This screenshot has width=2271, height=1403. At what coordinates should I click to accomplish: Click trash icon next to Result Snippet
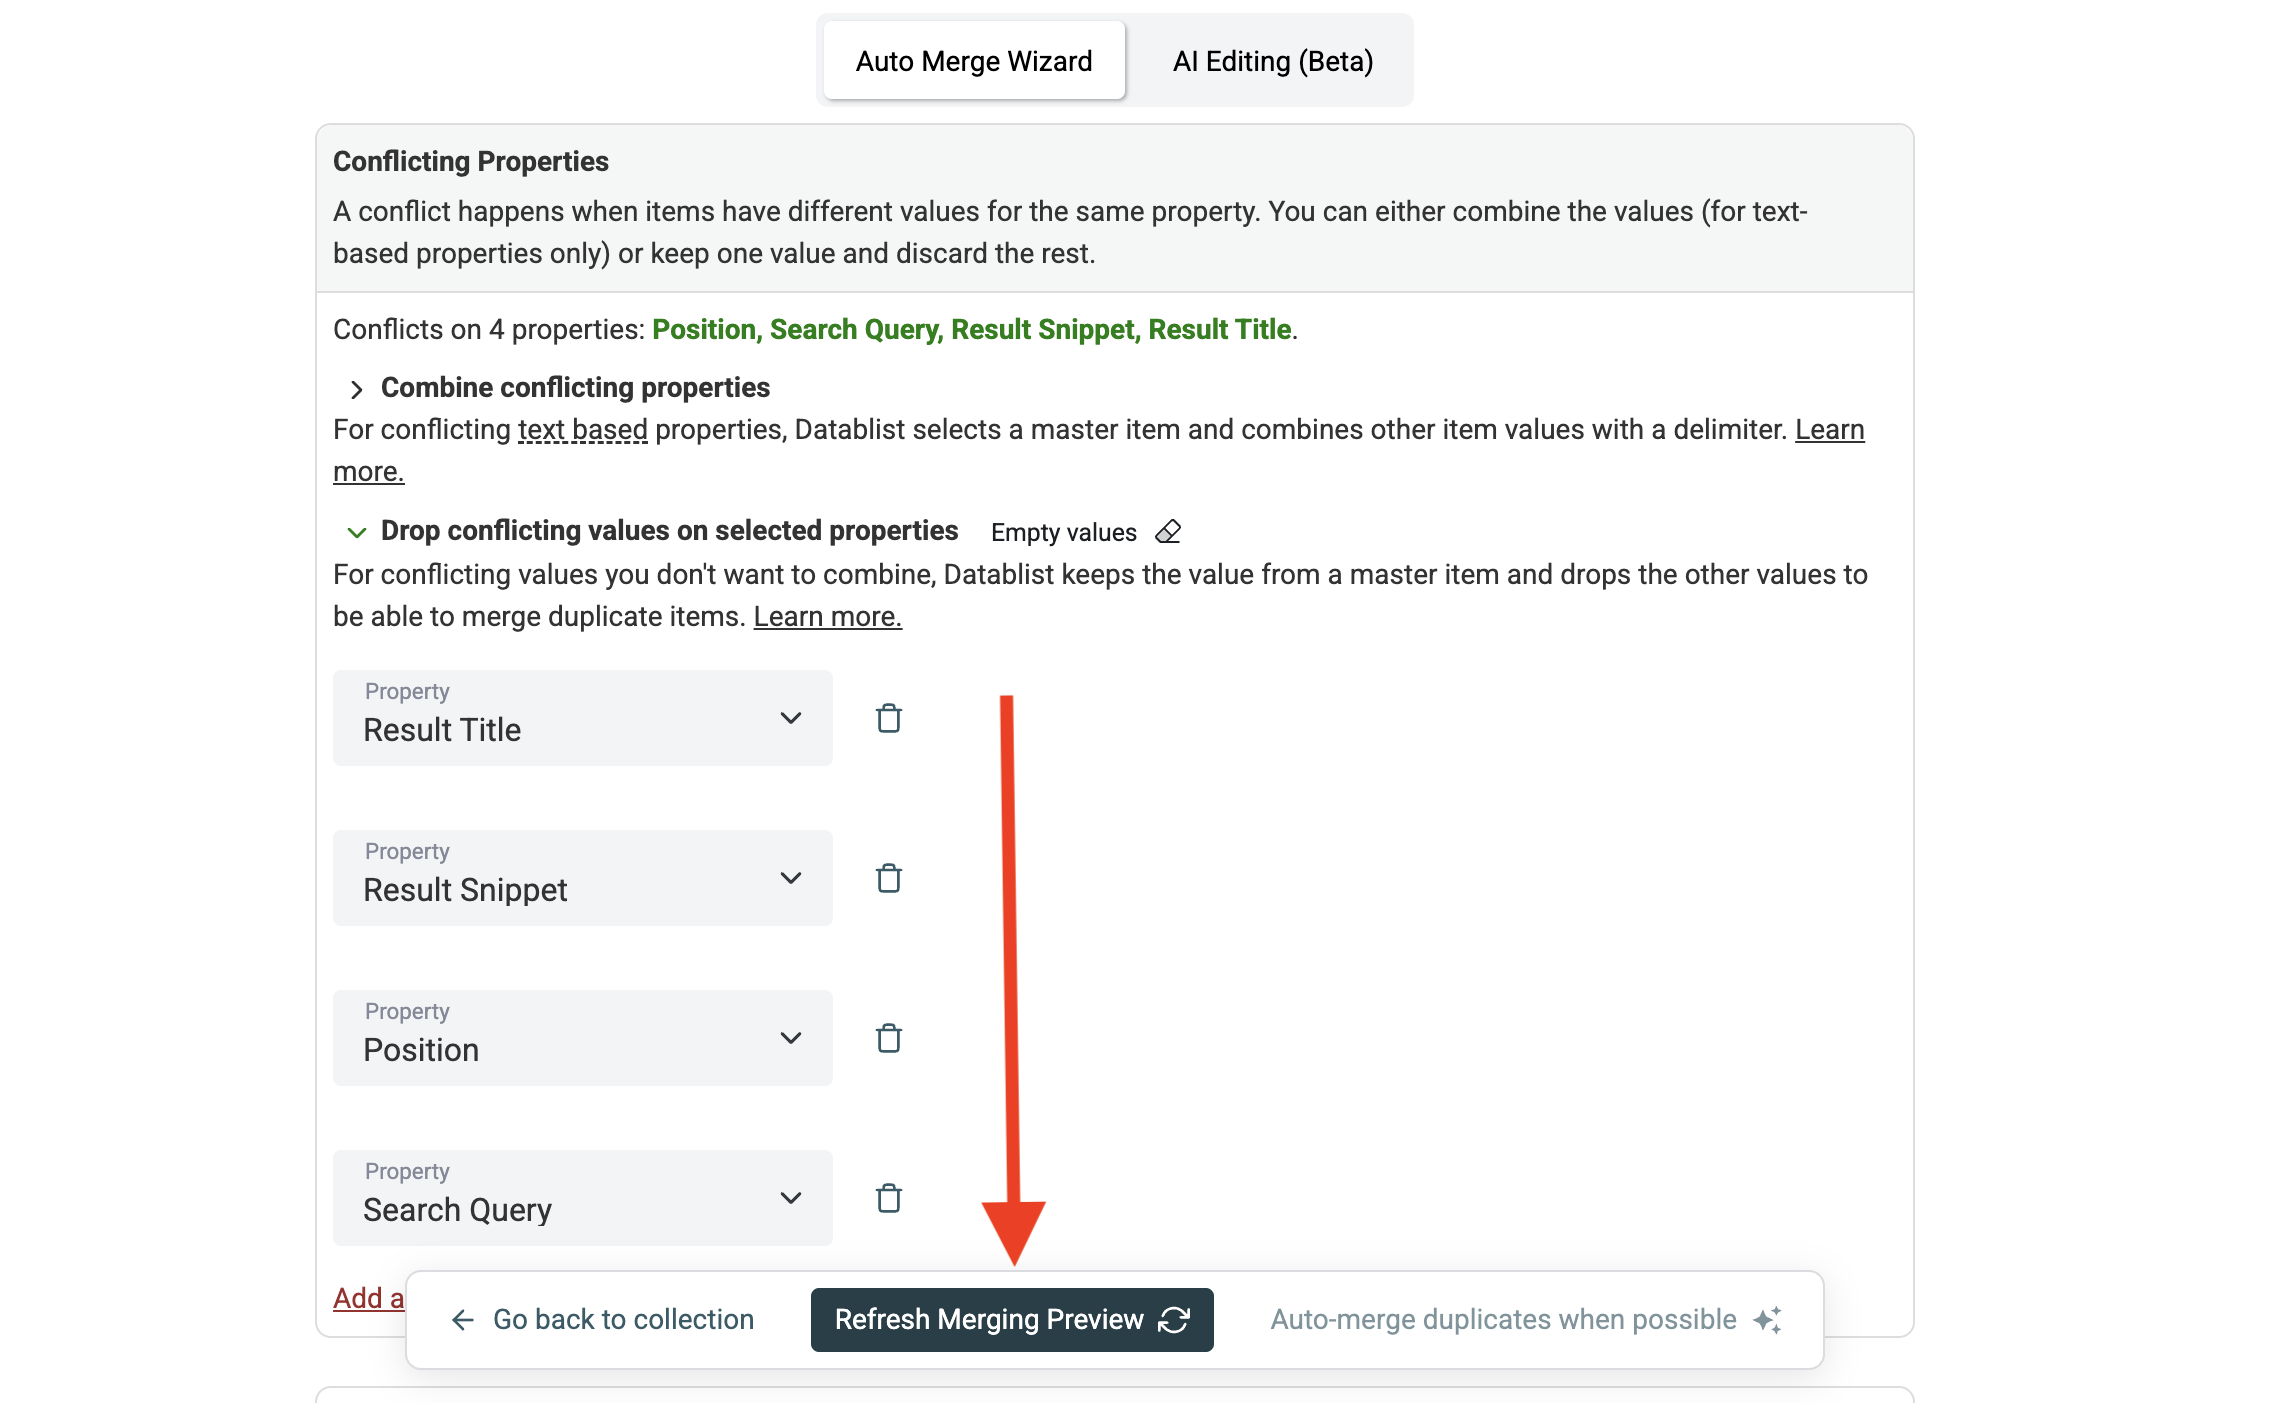pyautogui.click(x=888, y=878)
